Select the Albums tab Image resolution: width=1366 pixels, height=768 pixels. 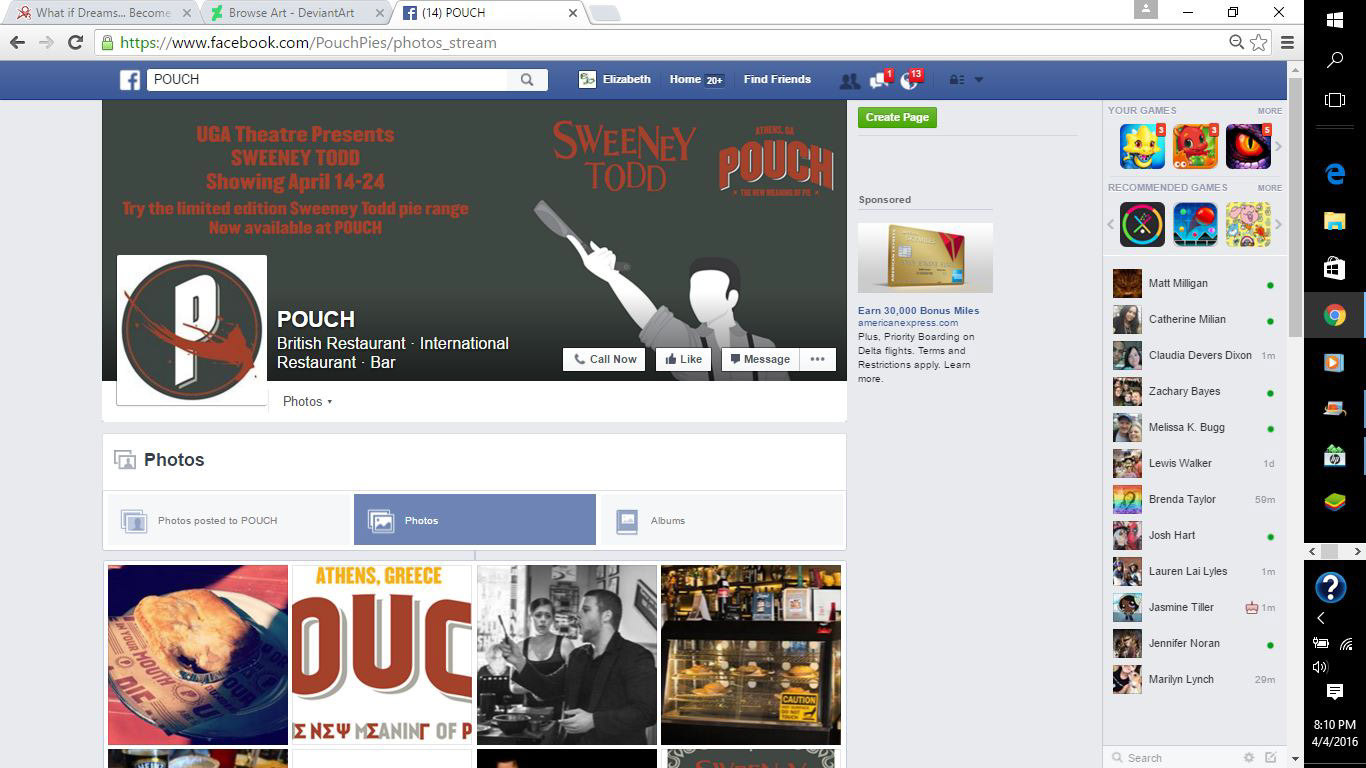point(721,520)
